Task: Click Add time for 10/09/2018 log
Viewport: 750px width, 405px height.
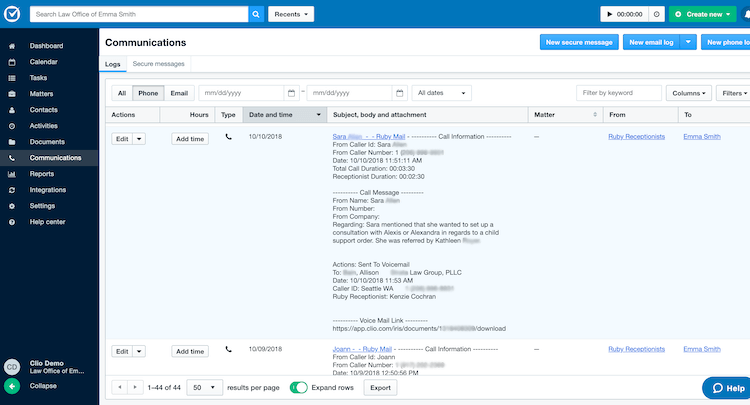Action: 190,351
